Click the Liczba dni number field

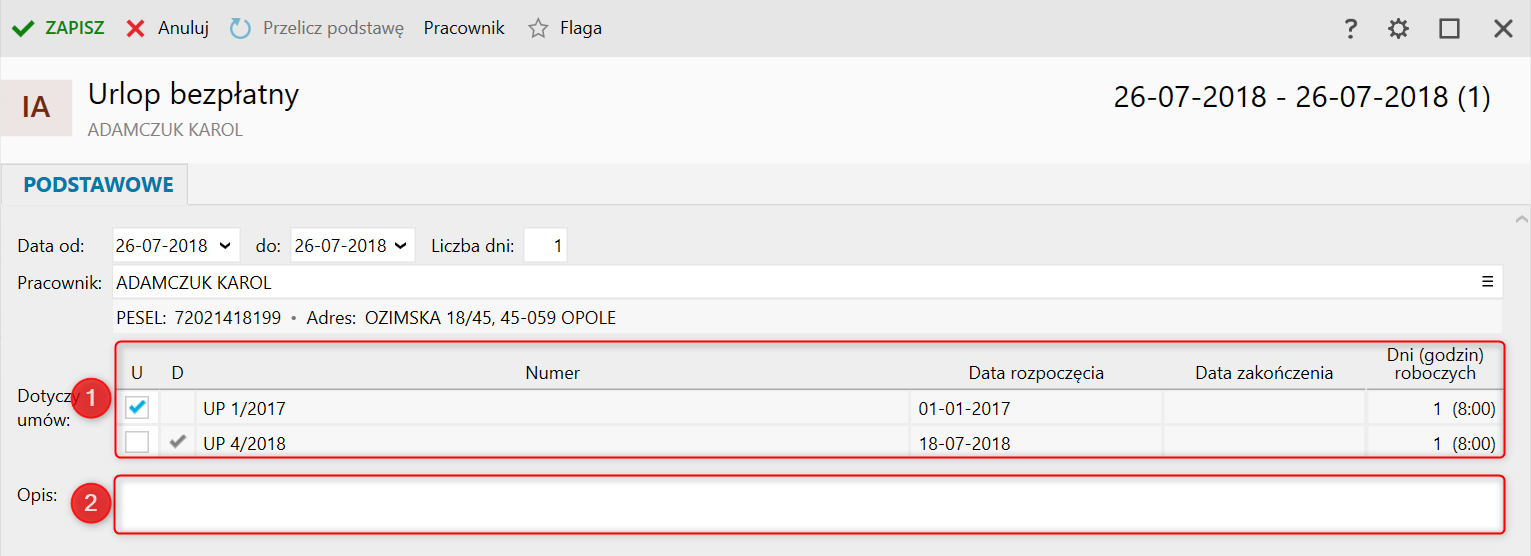click(545, 245)
